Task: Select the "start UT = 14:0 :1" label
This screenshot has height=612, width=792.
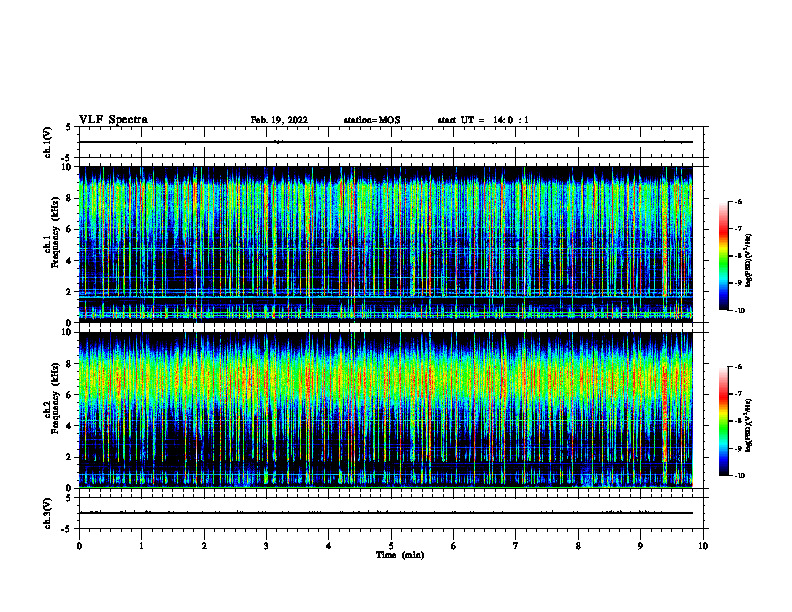Action: pos(483,120)
